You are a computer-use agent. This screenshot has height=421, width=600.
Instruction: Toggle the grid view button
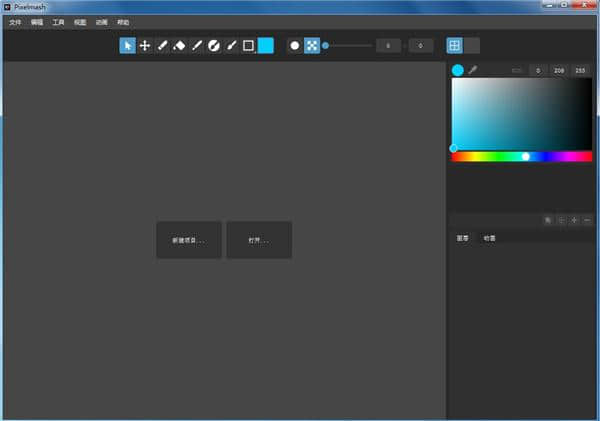point(455,45)
